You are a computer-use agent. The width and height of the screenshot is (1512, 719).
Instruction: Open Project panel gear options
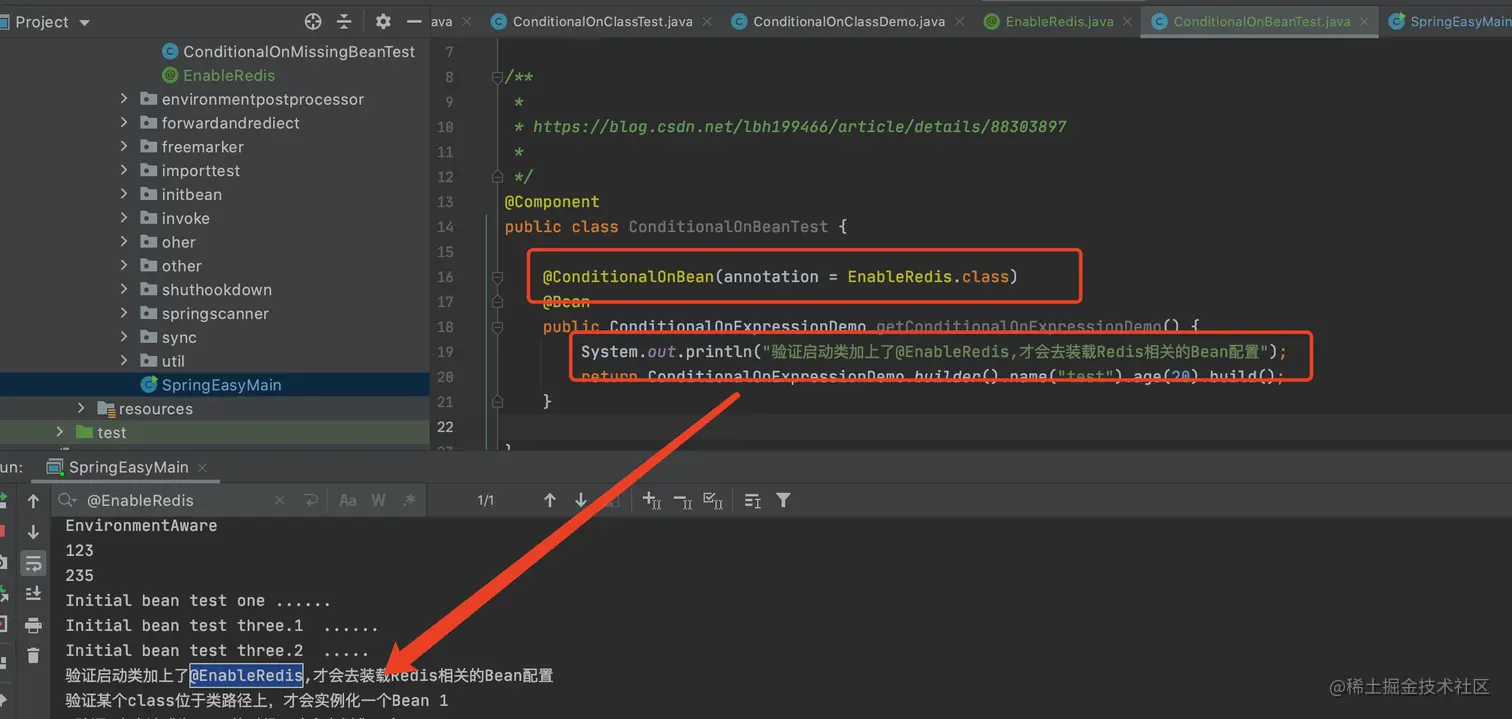click(x=383, y=21)
